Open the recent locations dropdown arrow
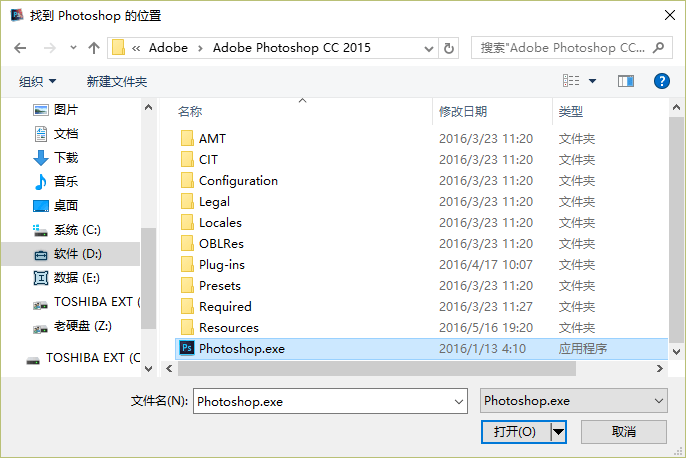The width and height of the screenshot is (686, 458). click(x=73, y=48)
